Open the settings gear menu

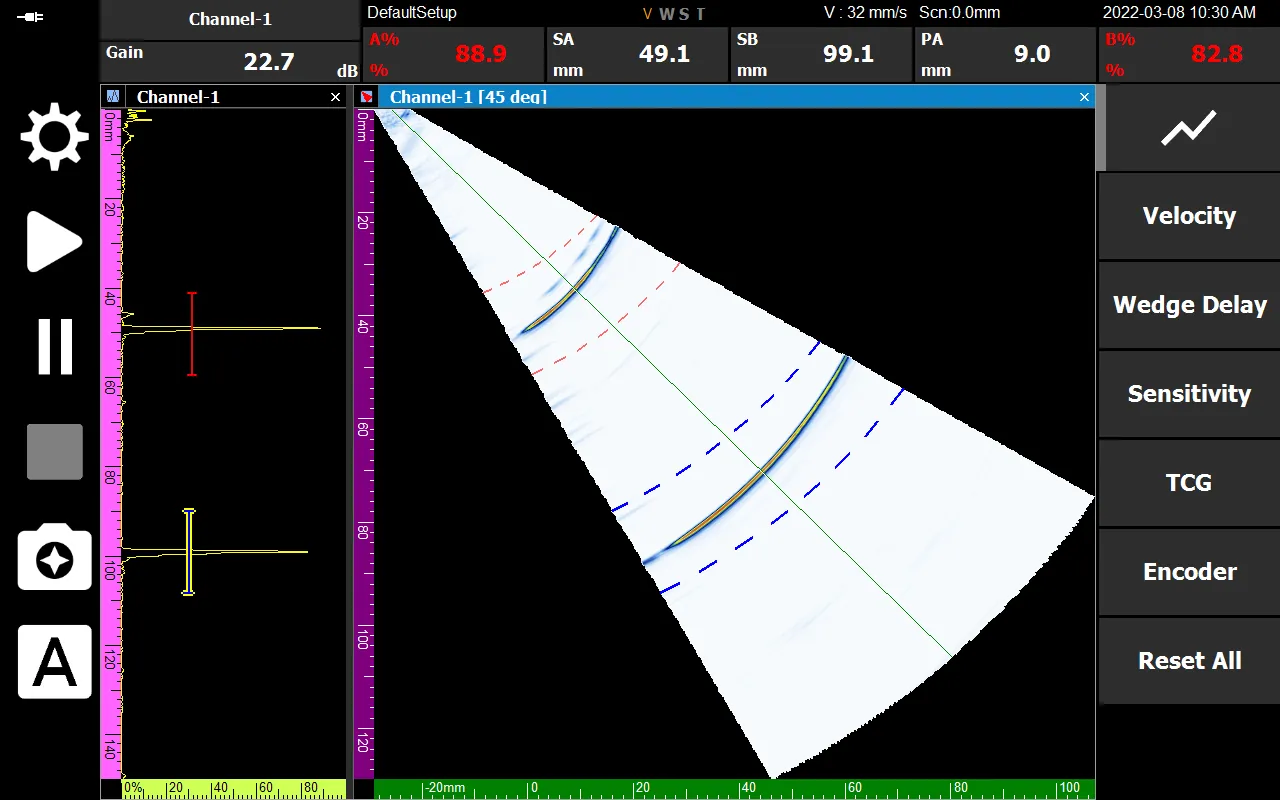[x=55, y=135]
